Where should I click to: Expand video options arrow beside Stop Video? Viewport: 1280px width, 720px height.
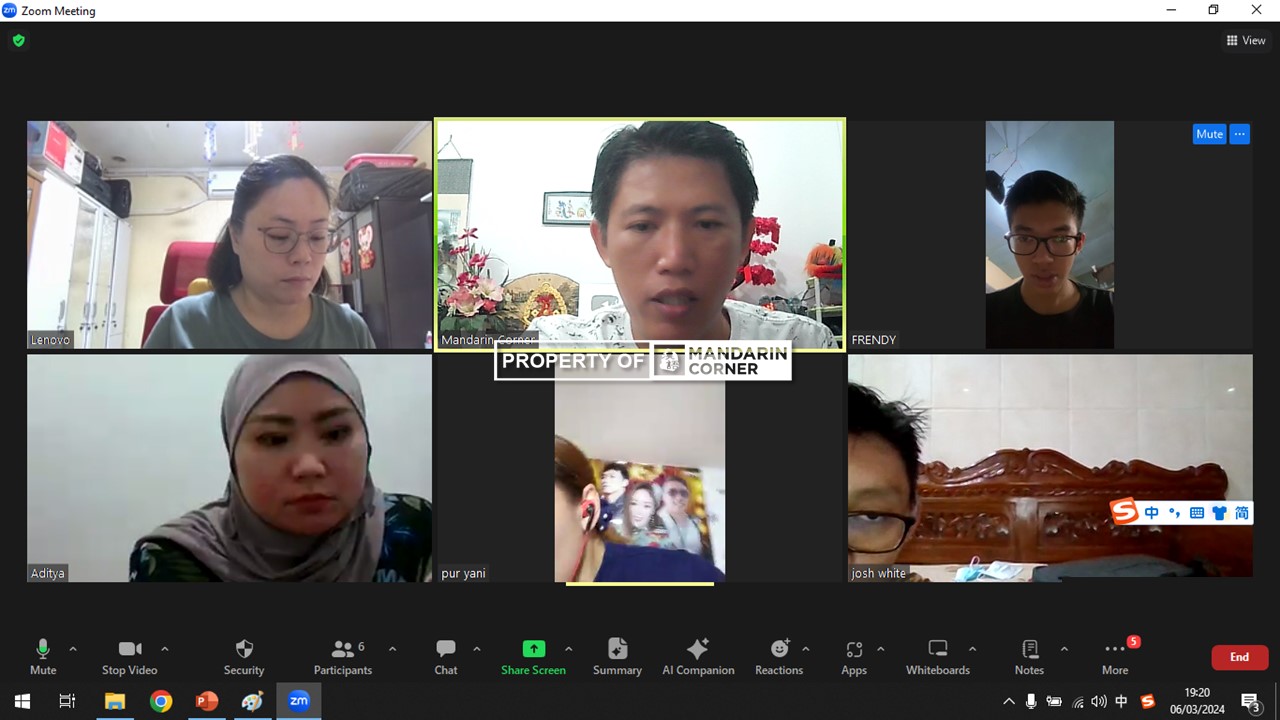pyautogui.click(x=165, y=649)
